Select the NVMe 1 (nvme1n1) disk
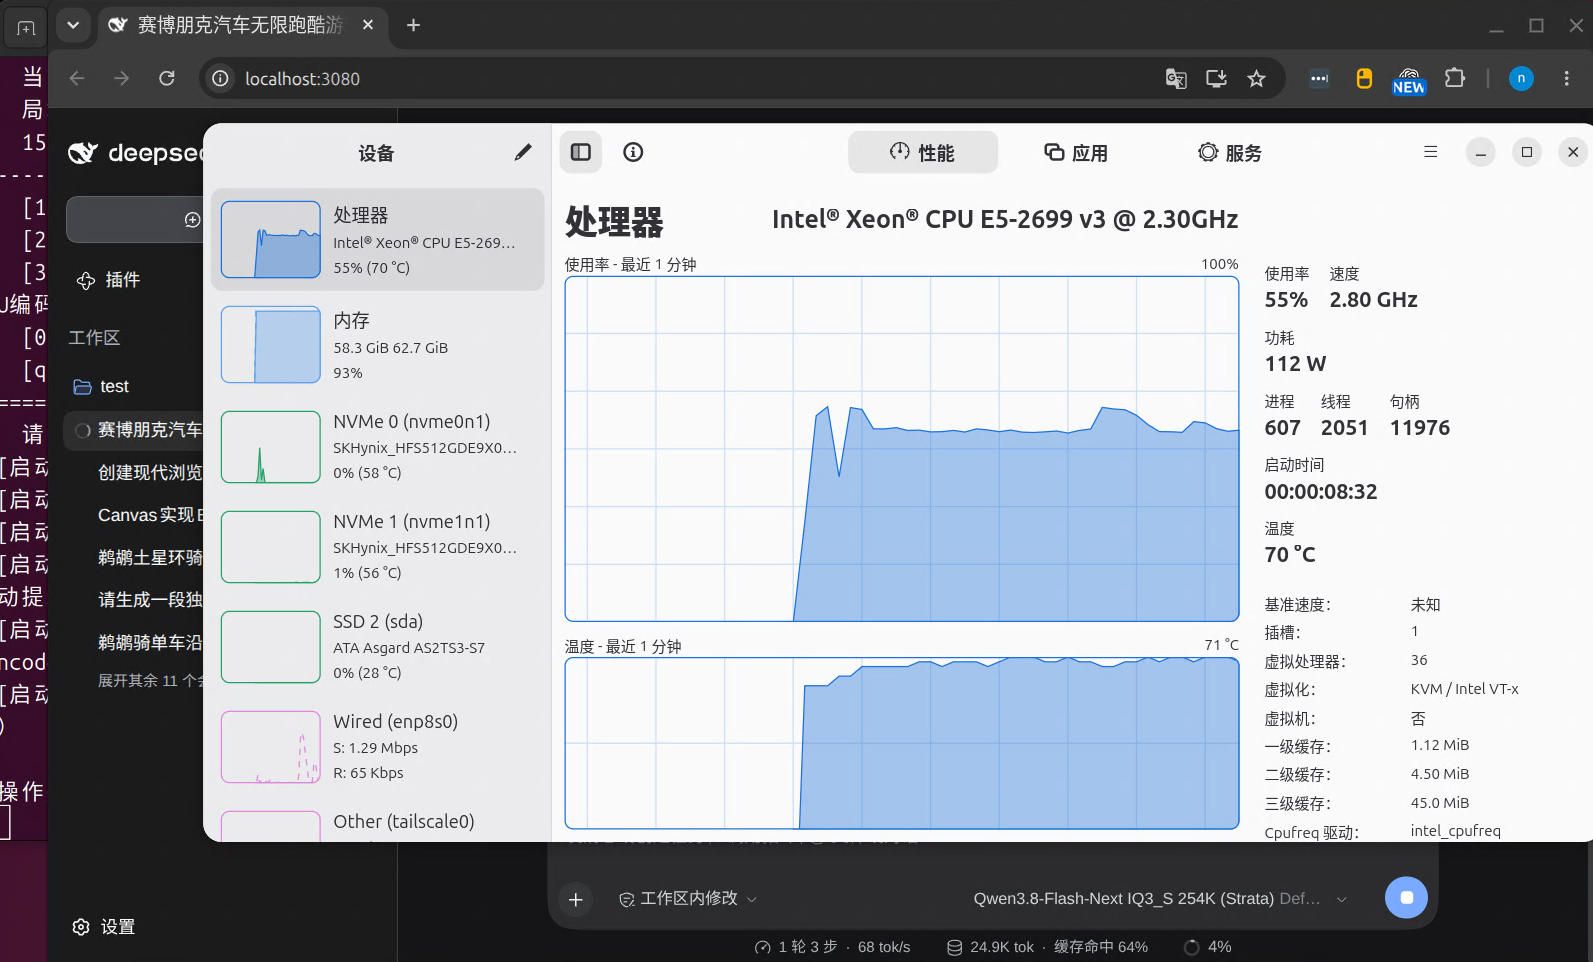 click(378, 546)
